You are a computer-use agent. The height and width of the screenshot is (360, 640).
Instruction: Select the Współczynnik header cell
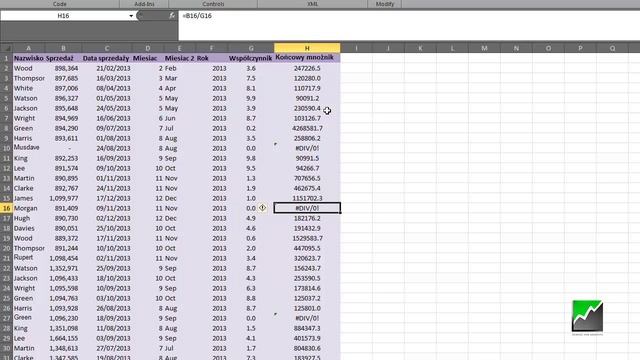(250, 58)
